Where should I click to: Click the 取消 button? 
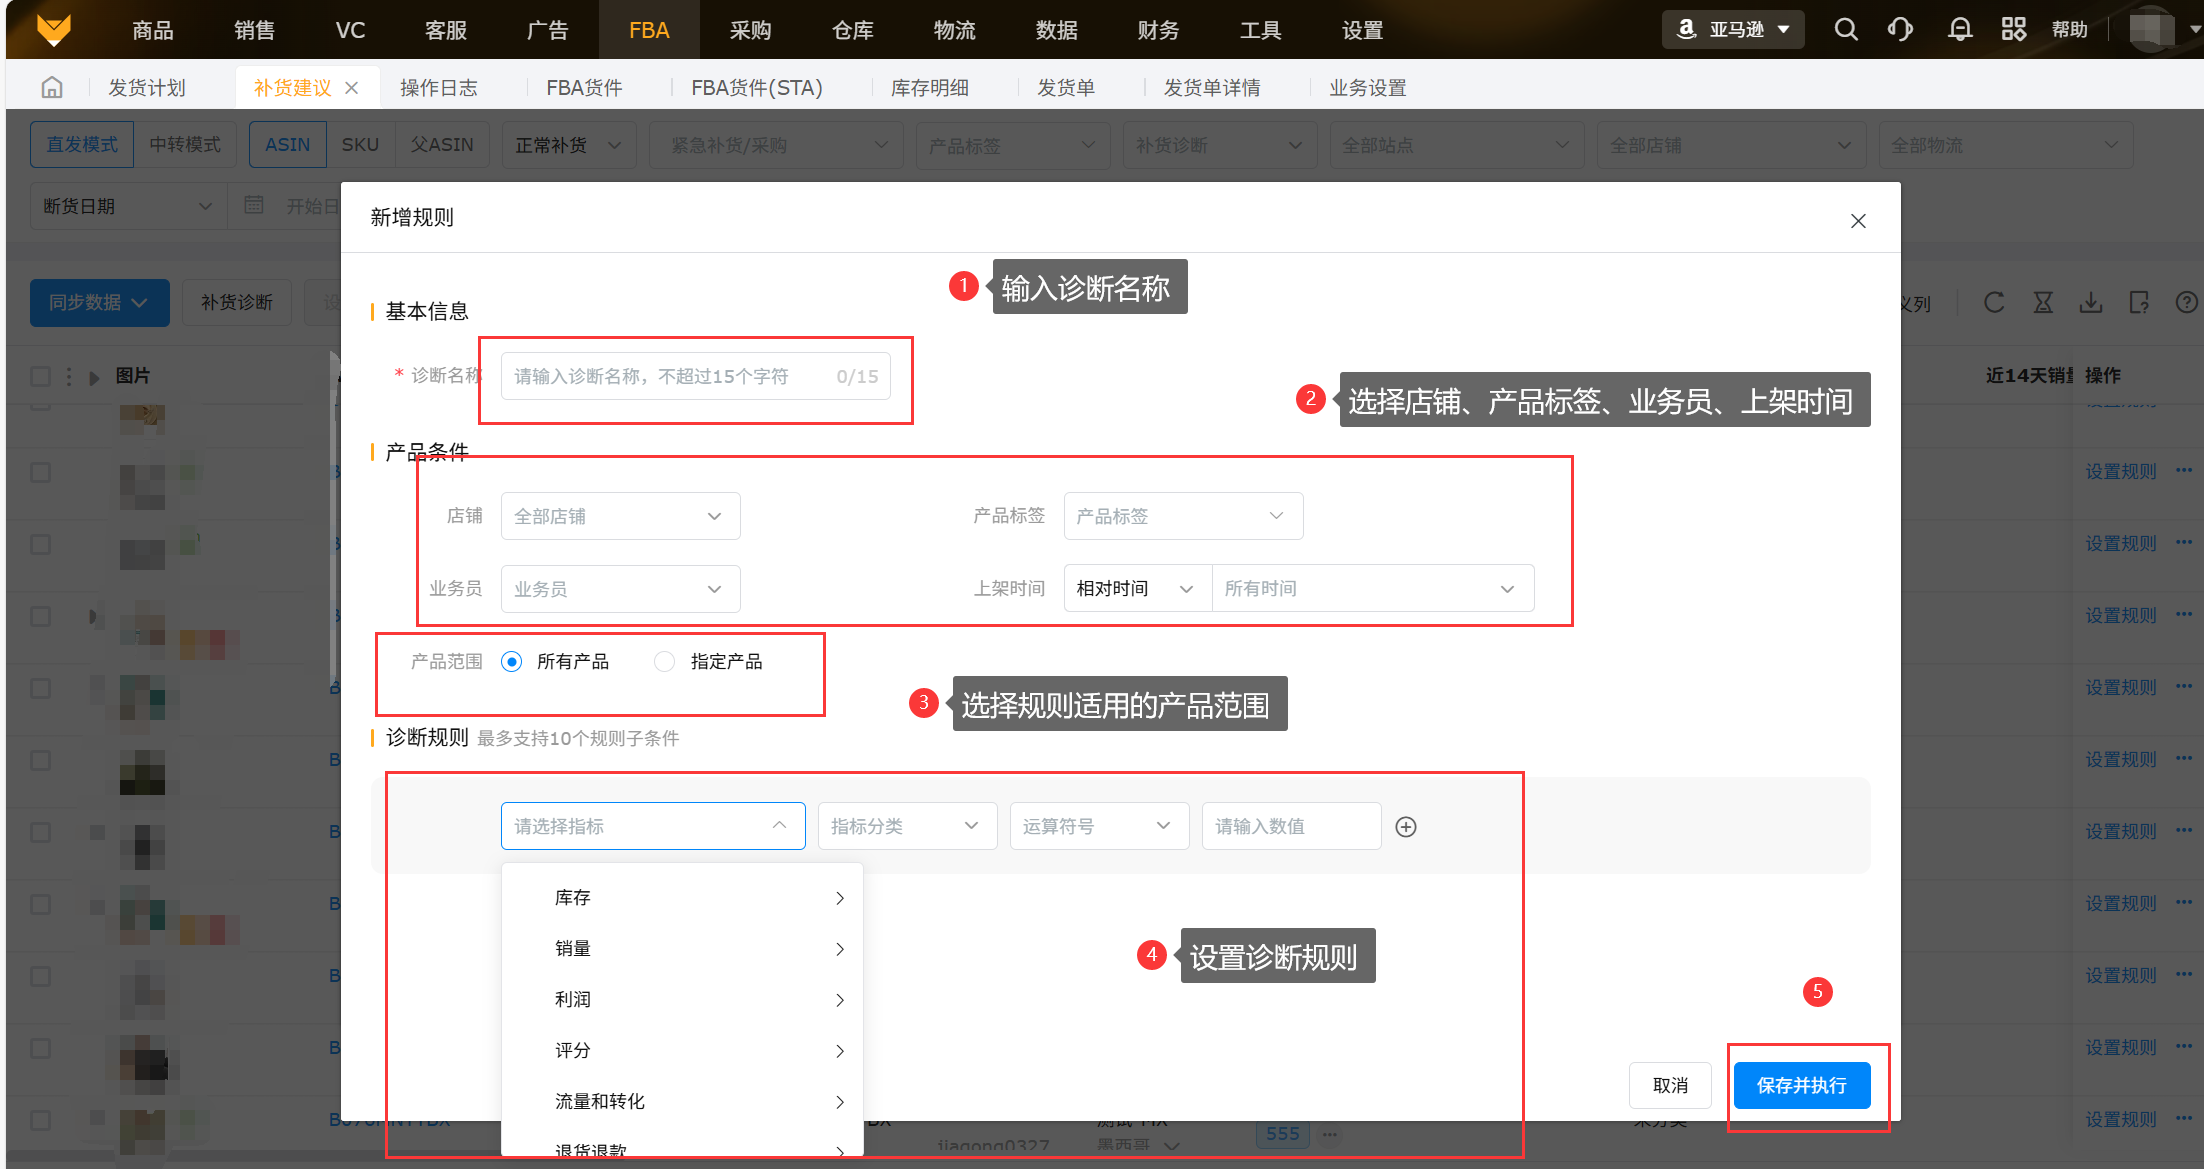(1670, 1085)
